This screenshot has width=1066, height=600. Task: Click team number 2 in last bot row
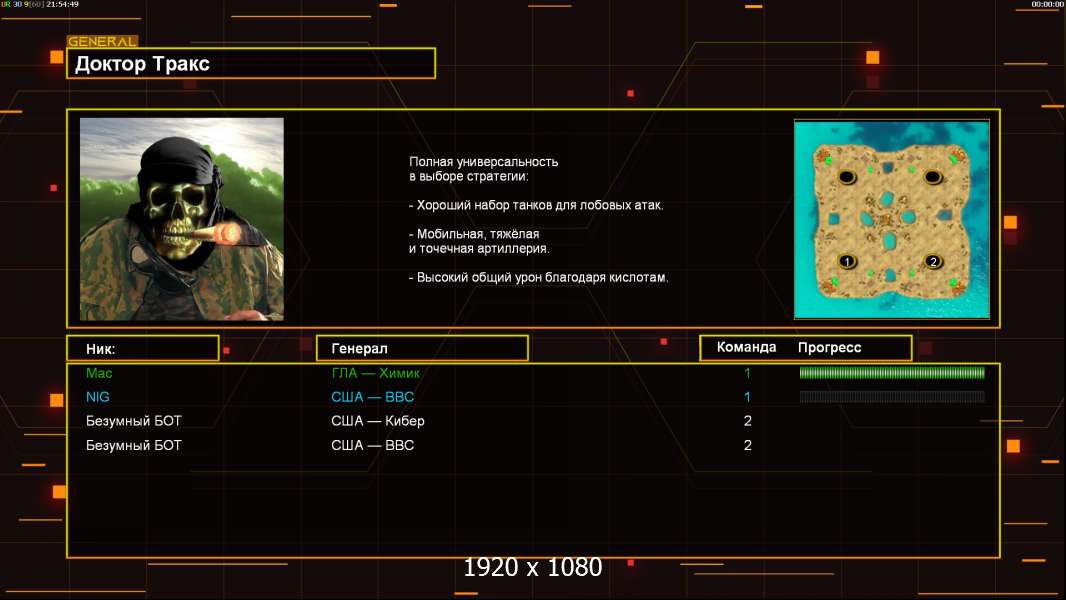748,445
